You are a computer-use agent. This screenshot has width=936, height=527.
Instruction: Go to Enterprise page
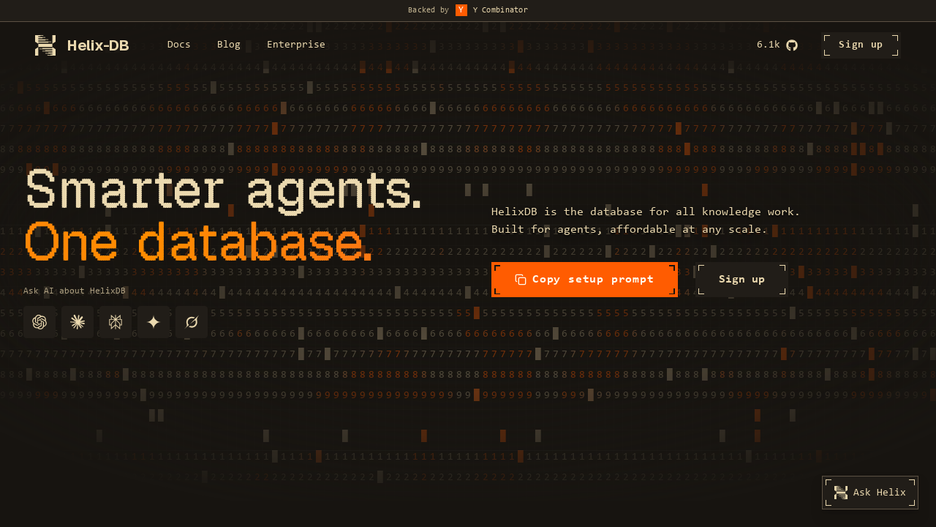coord(296,45)
